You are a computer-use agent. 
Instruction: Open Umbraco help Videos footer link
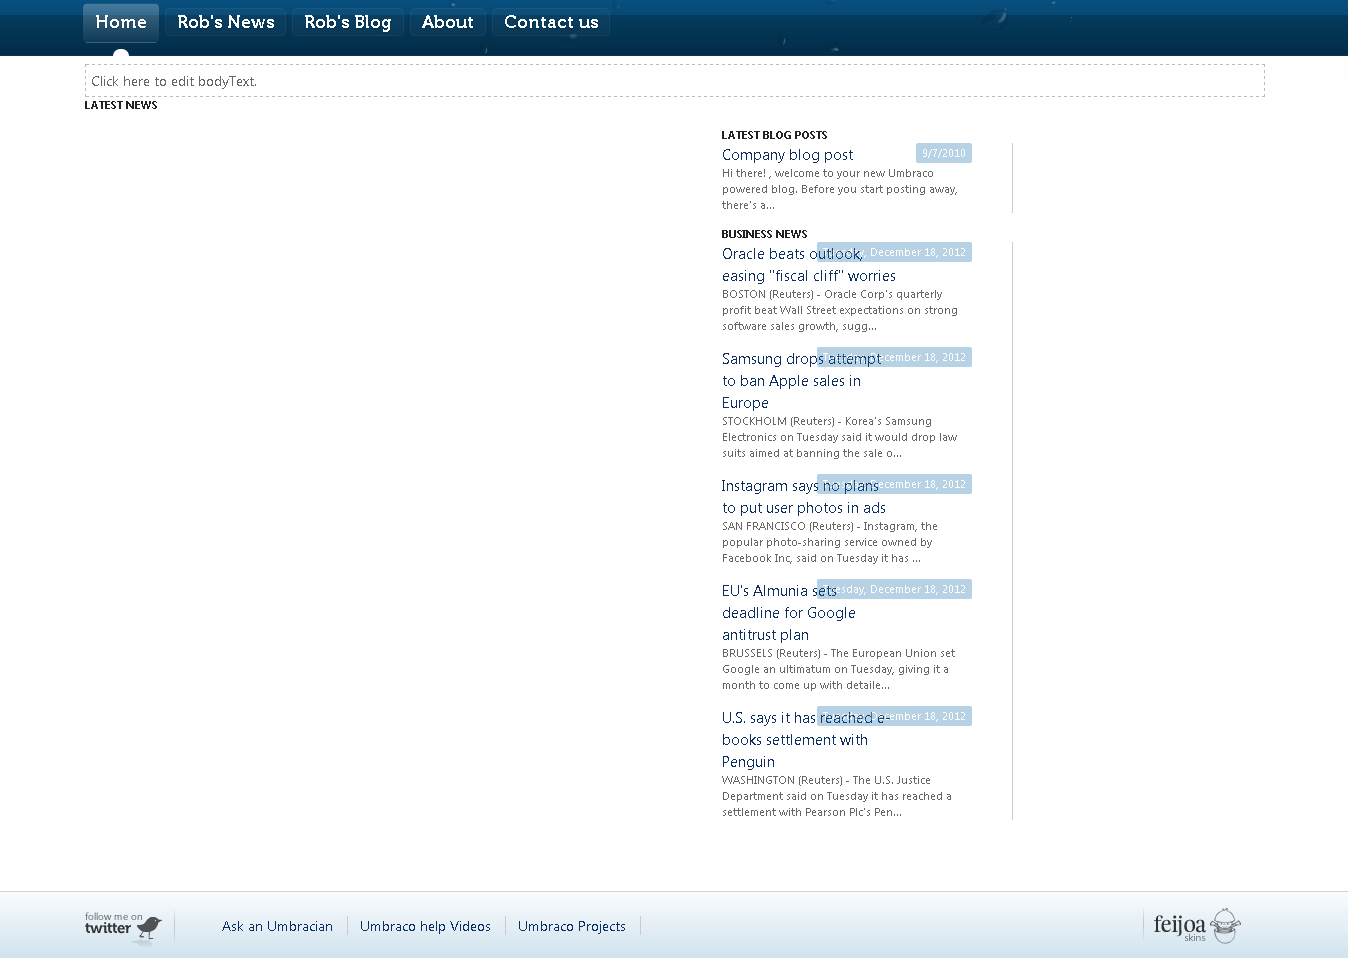425,927
